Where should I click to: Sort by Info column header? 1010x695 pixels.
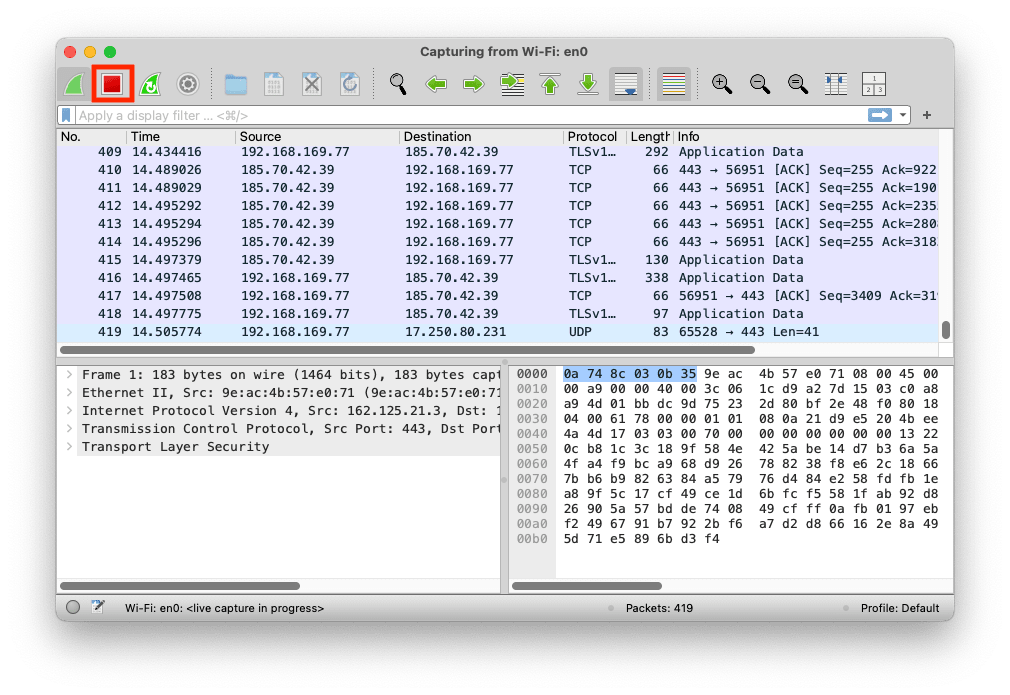coord(805,137)
